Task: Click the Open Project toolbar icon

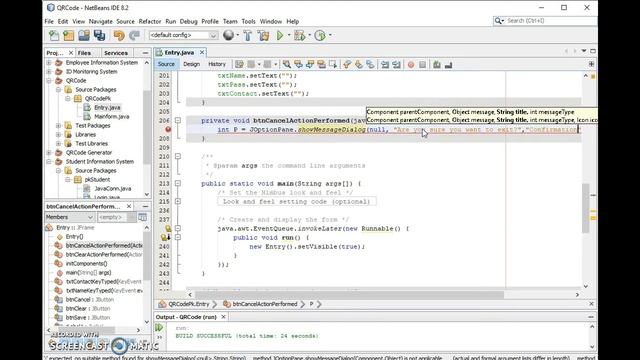Action: click(84, 36)
